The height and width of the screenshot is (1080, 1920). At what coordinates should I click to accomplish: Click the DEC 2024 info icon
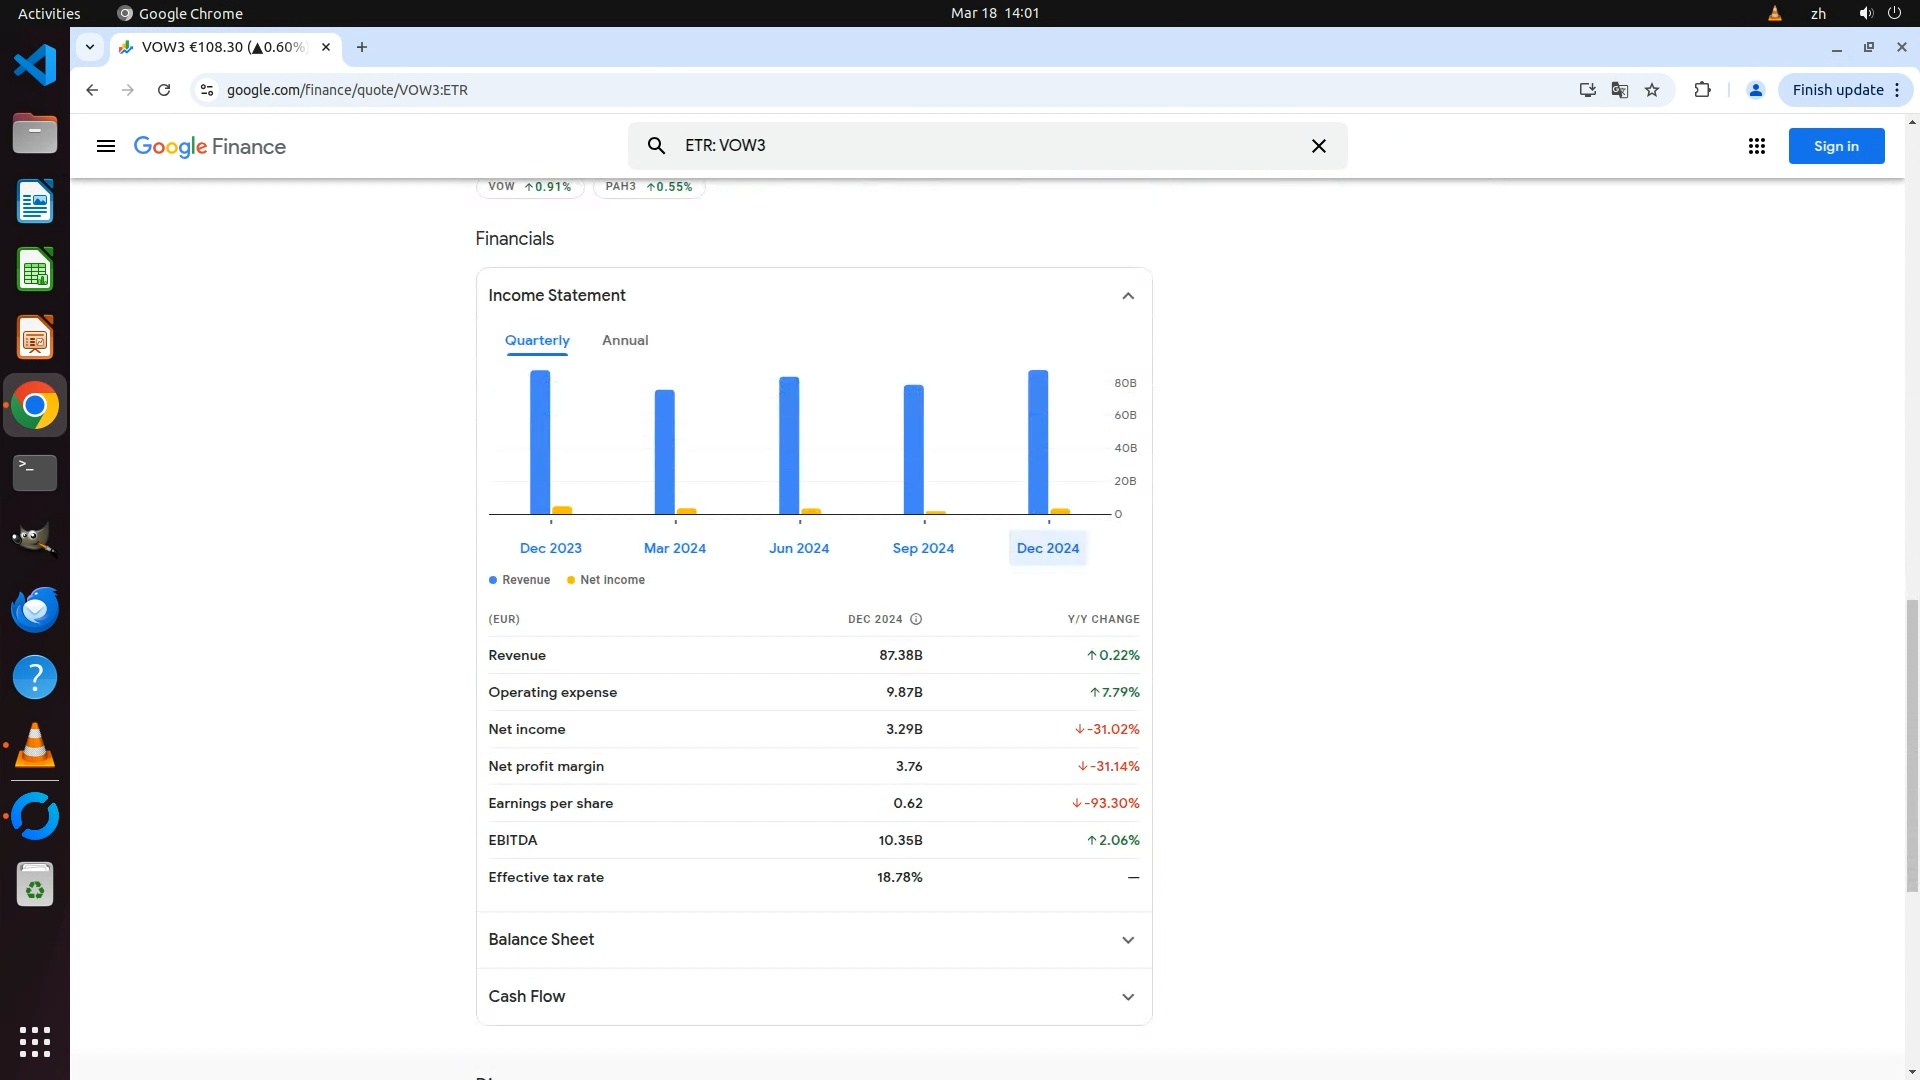(916, 619)
